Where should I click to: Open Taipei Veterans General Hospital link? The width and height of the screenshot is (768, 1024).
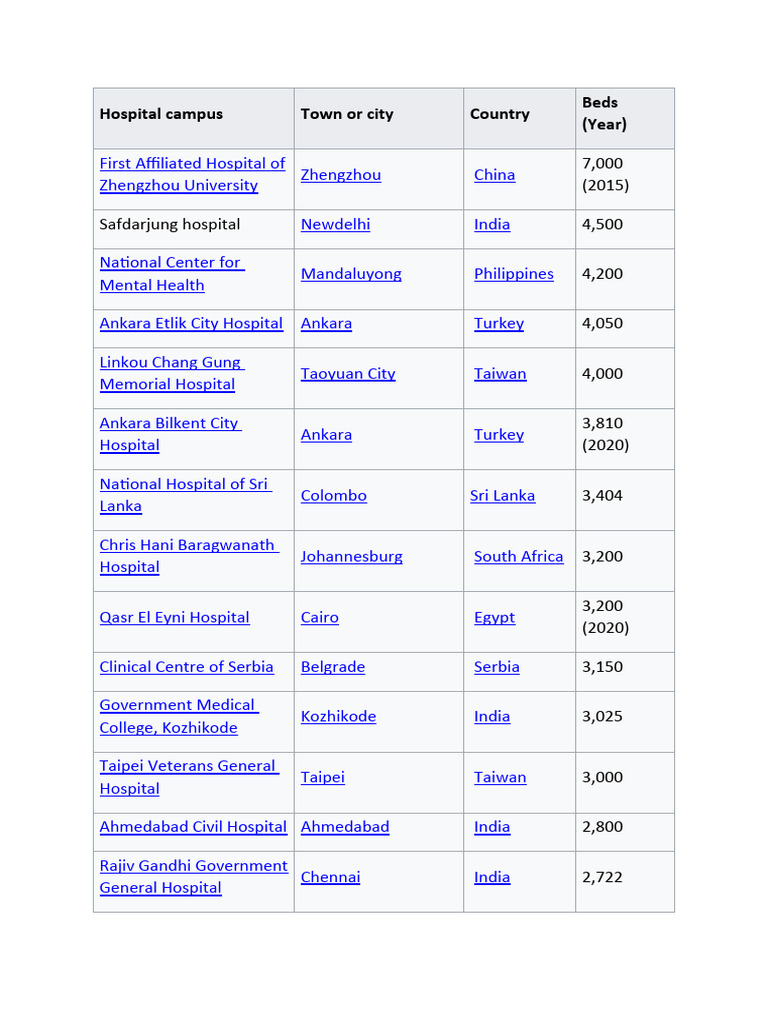tap(187, 766)
